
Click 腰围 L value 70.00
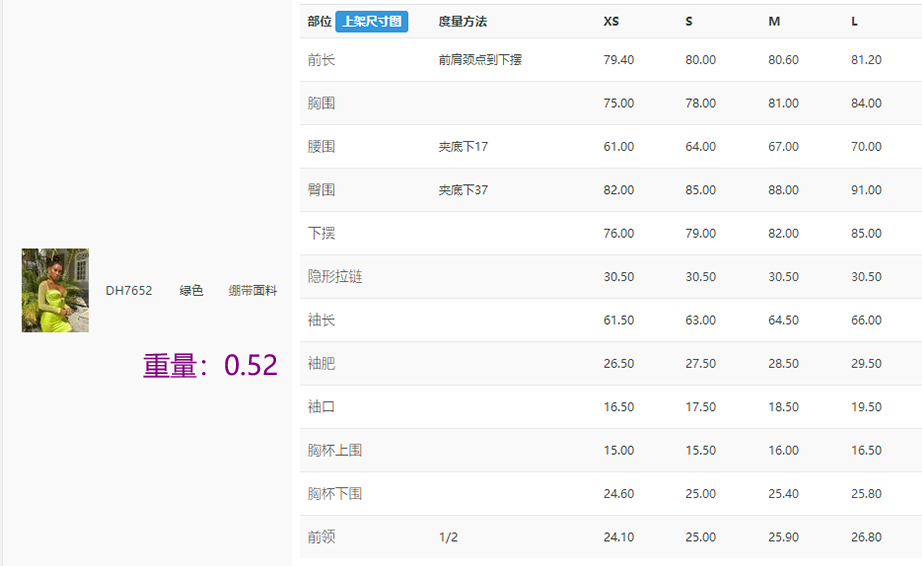pyautogui.click(x=866, y=147)
